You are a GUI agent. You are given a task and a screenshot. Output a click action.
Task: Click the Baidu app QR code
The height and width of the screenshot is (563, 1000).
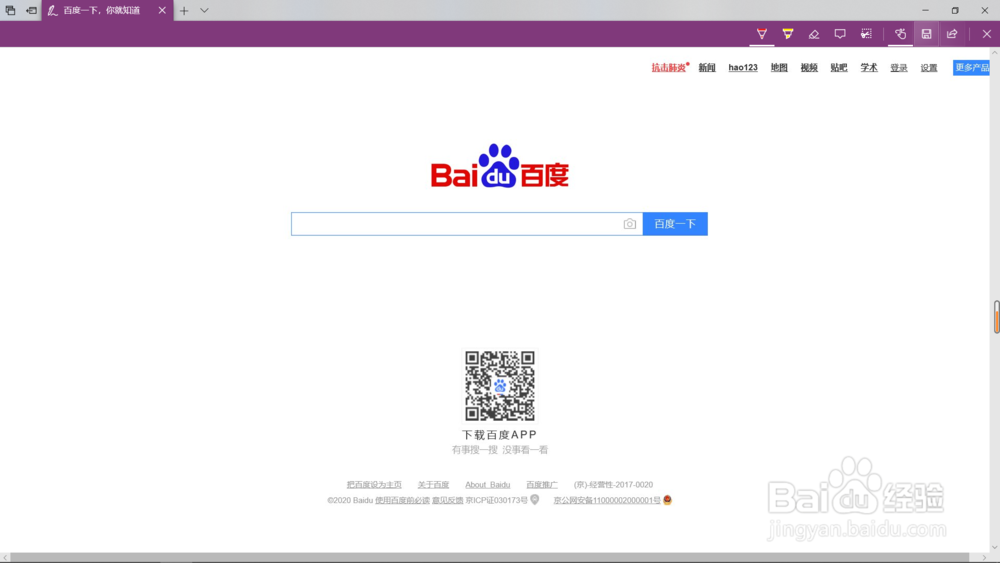point(499,386)
